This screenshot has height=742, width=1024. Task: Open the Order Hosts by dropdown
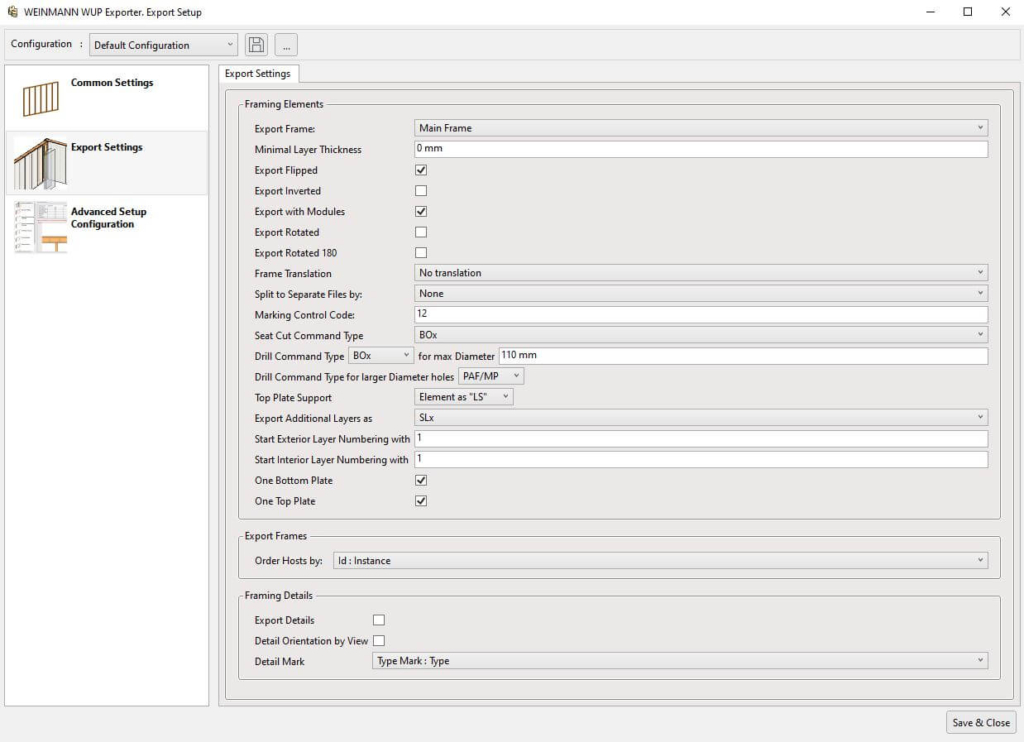(x=660, y=560)
